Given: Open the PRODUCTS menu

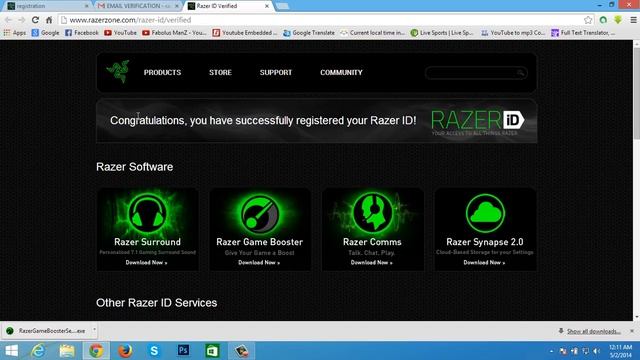Looking at the screenshot, I should coord(162,73).
